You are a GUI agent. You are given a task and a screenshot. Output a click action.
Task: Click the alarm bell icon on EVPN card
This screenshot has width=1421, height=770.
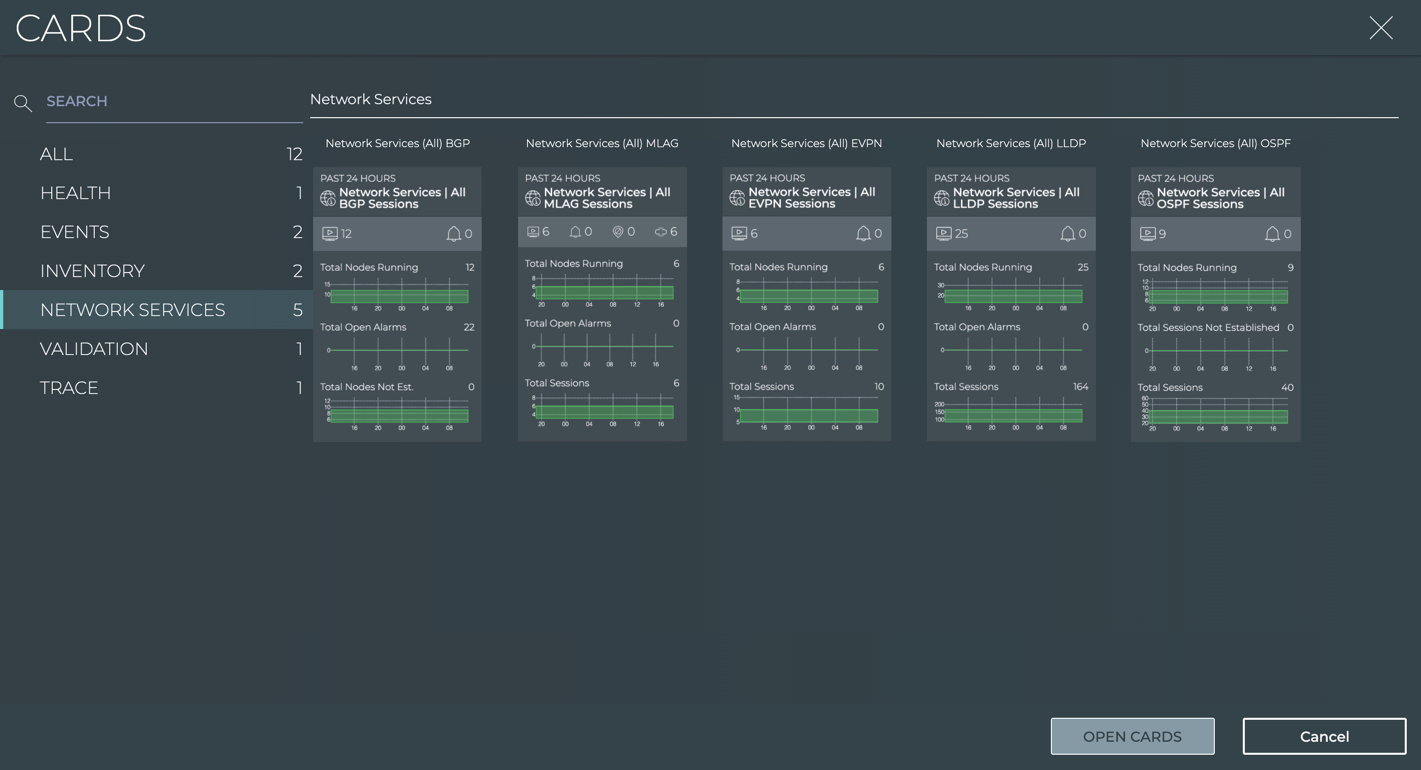coord(863,234)
